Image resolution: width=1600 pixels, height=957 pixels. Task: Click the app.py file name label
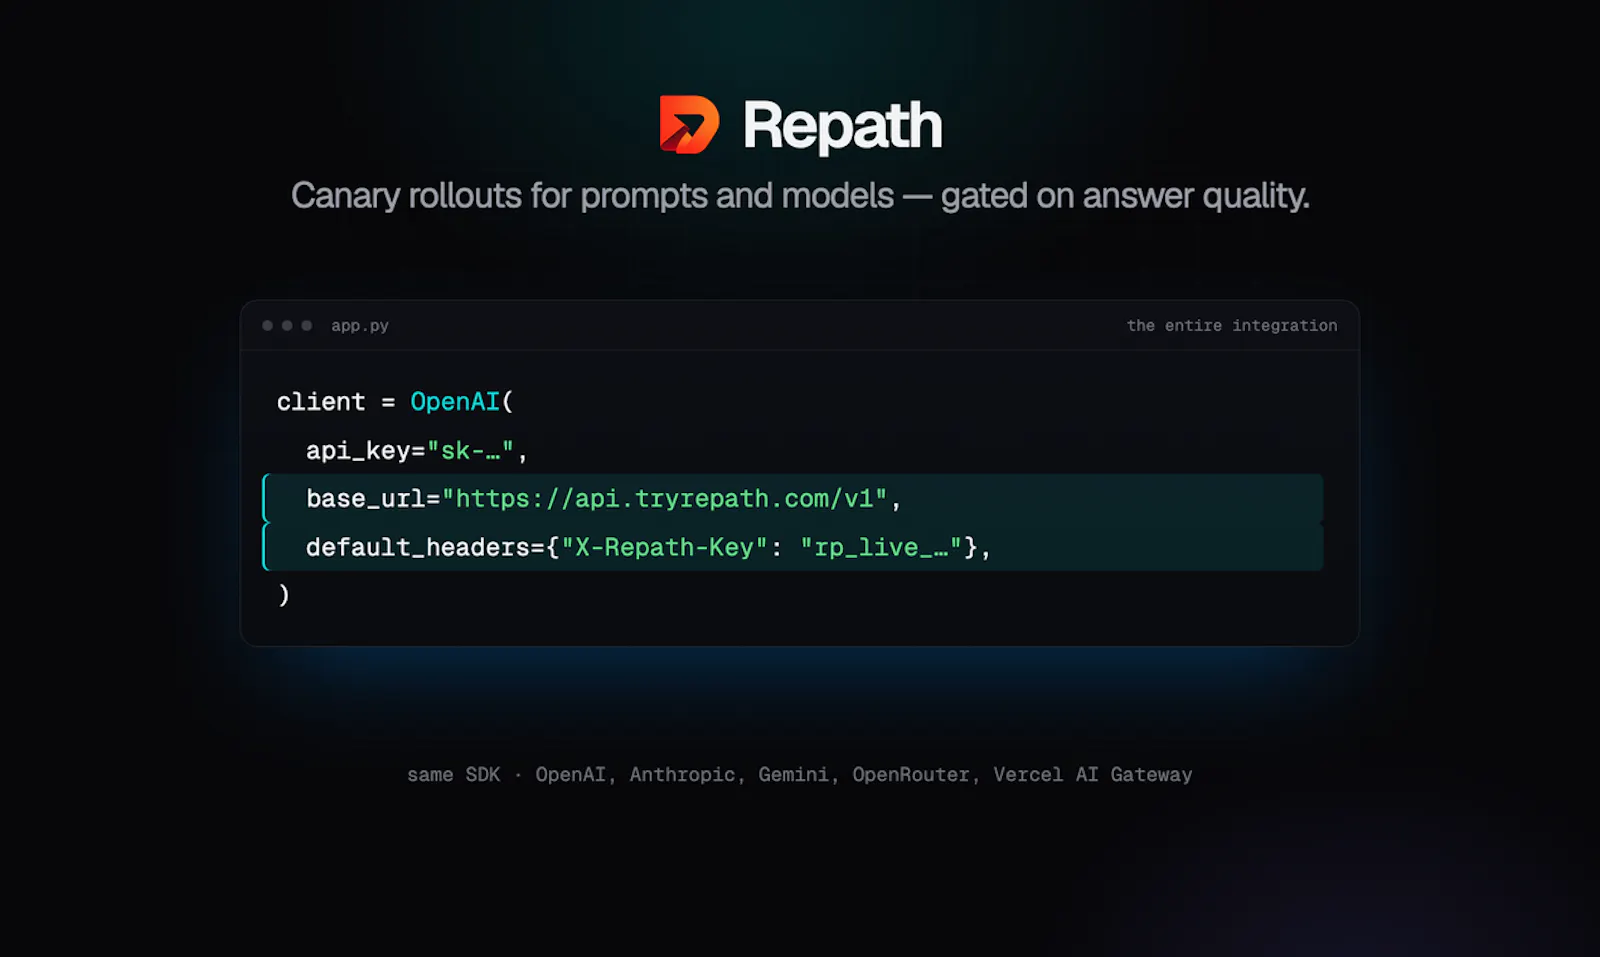(x=360, y=326)
